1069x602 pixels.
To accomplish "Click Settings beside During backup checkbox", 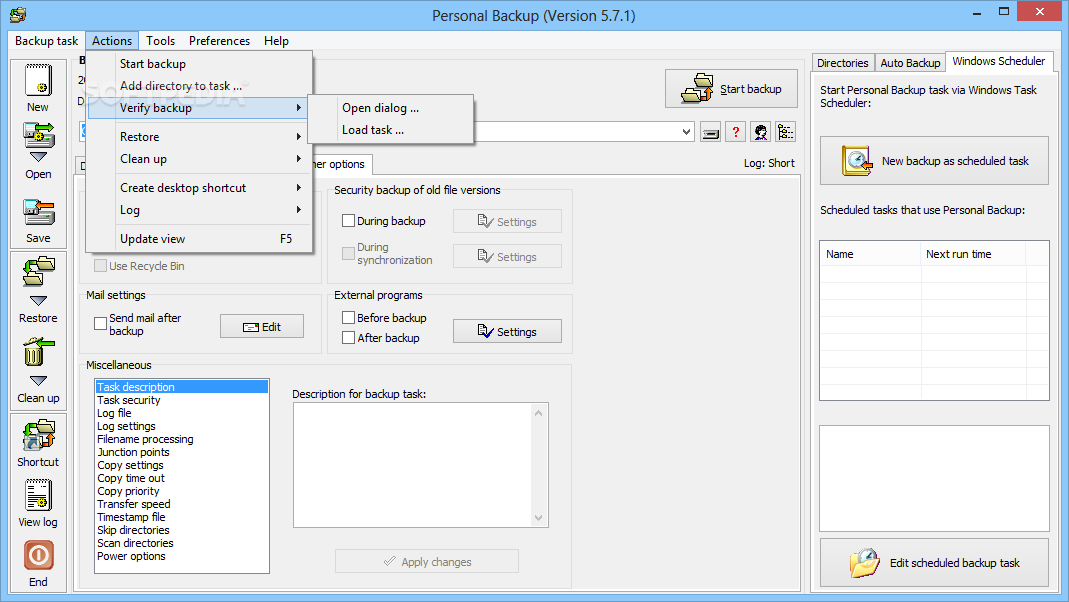I will 507,222.
